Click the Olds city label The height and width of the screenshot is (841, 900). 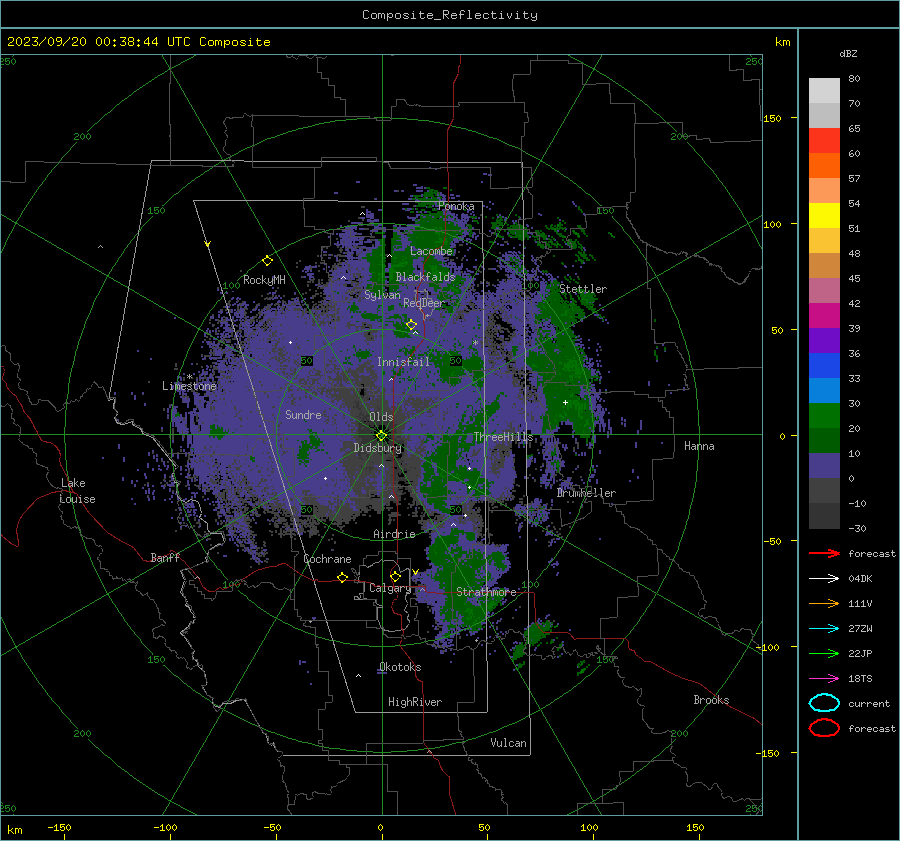(381, 417)
